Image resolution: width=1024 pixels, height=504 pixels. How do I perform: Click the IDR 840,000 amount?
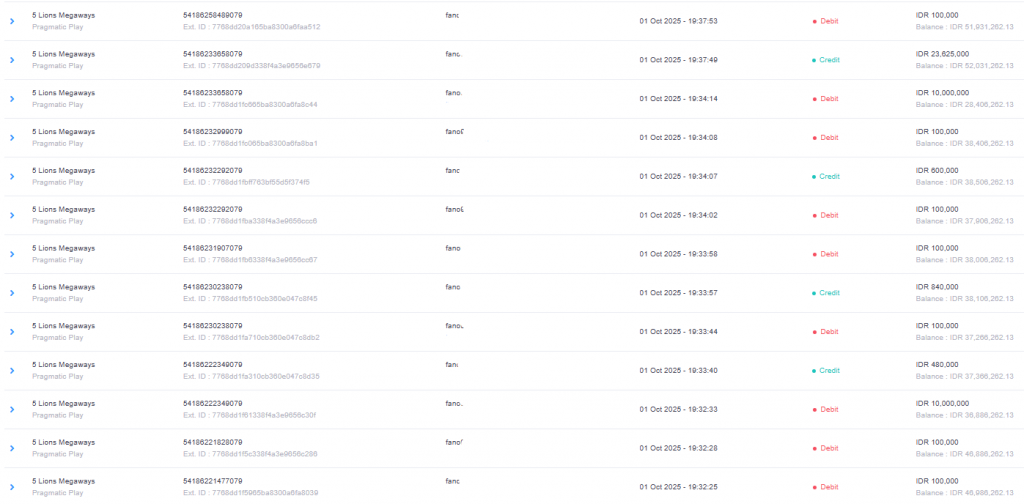click(x=937, y=287)
